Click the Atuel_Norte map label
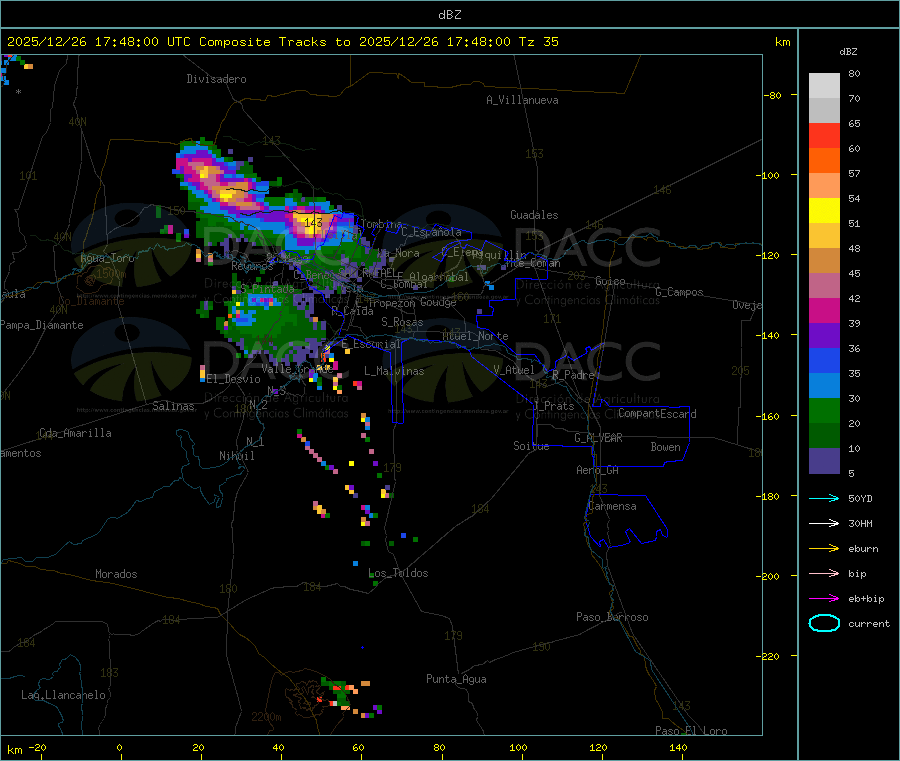This screenshot has height=761, width=900. tap(475, 336)
